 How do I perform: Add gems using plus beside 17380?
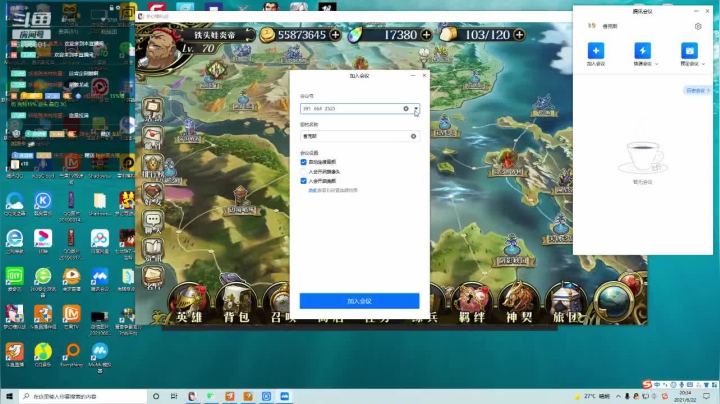pos(426,34)
